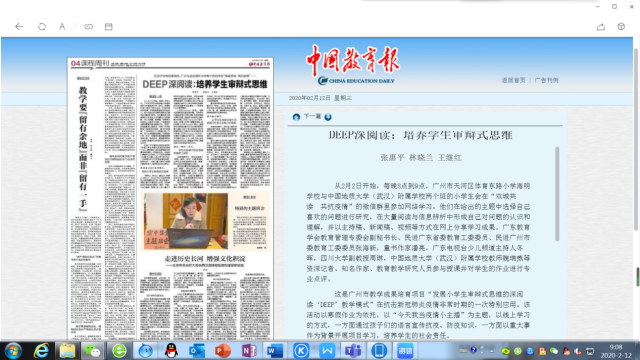
Task: Click the share icon in the top right
Action: click(601, 27)
